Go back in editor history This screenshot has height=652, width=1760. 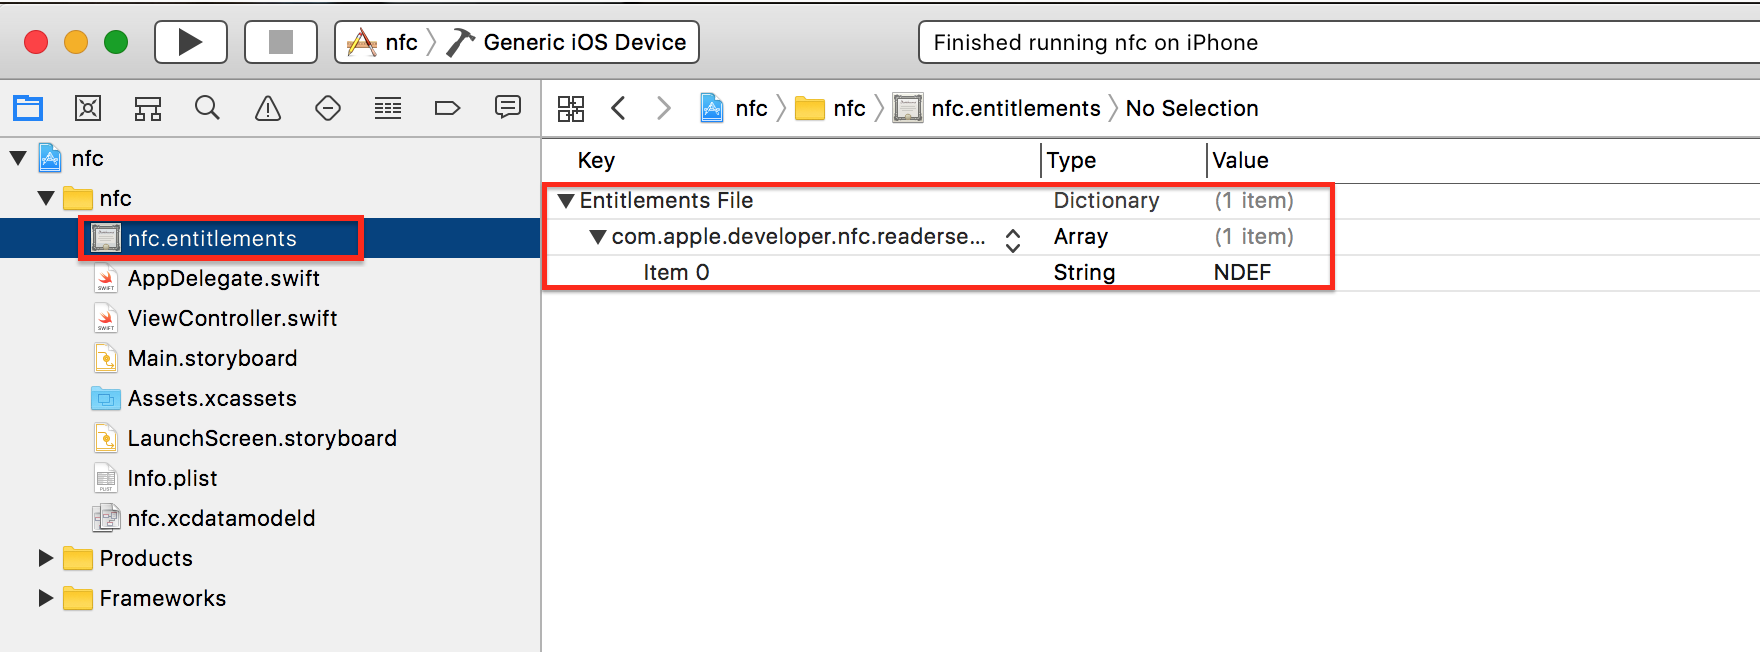(618, 108)
